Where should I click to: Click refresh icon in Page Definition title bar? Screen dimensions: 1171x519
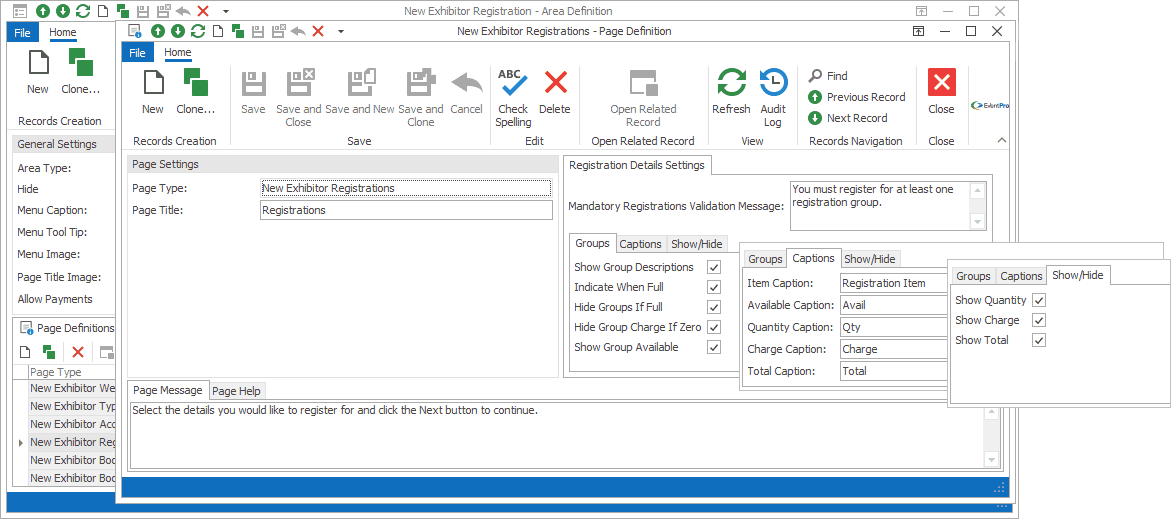click(198, 31)
